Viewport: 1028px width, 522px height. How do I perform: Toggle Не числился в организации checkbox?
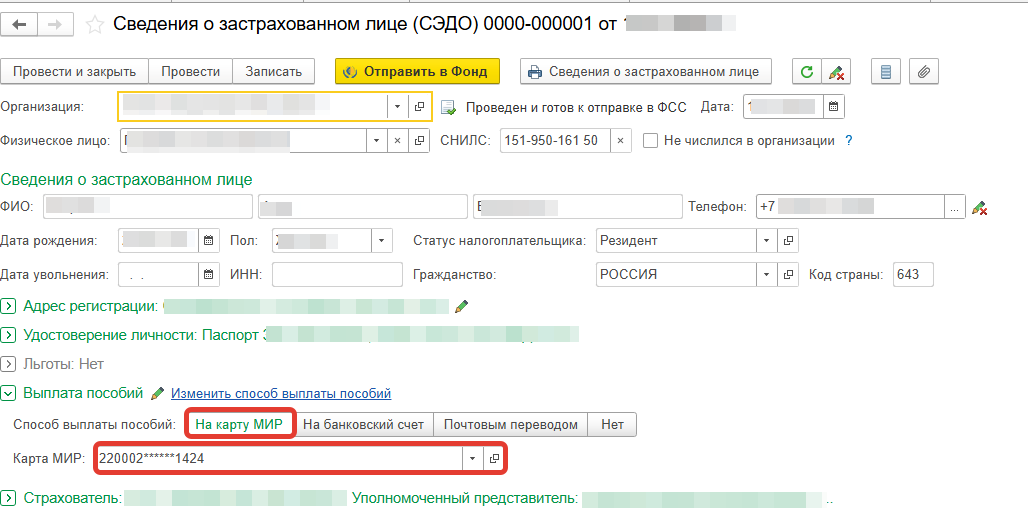click(650, 140)
